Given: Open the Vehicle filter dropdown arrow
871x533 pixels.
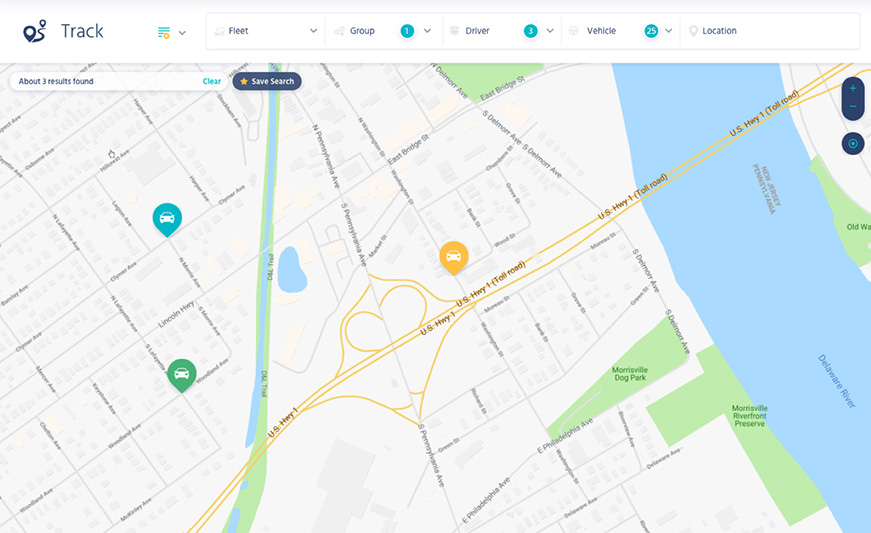Looking at the screenshot, I should [668, 31].
